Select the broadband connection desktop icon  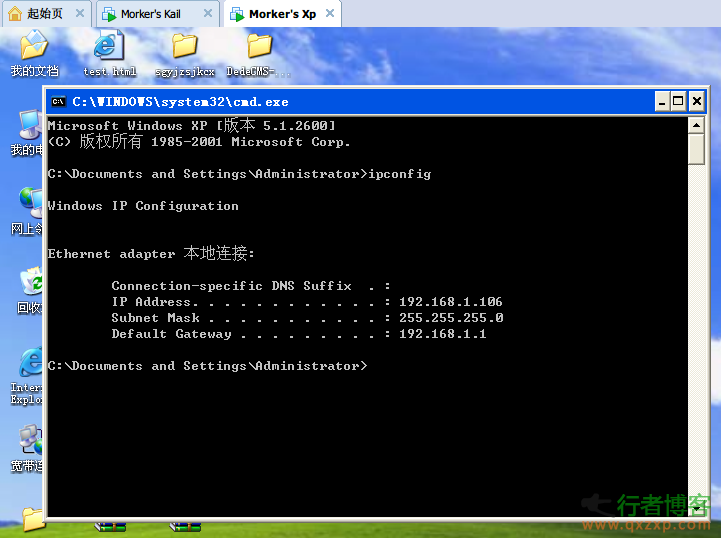(28, 448)
